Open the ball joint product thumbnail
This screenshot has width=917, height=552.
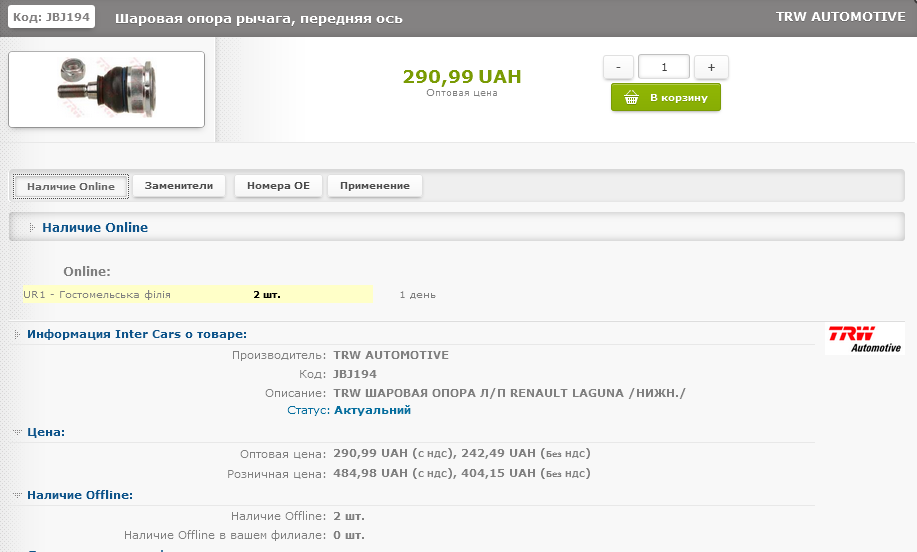(106, 89)
